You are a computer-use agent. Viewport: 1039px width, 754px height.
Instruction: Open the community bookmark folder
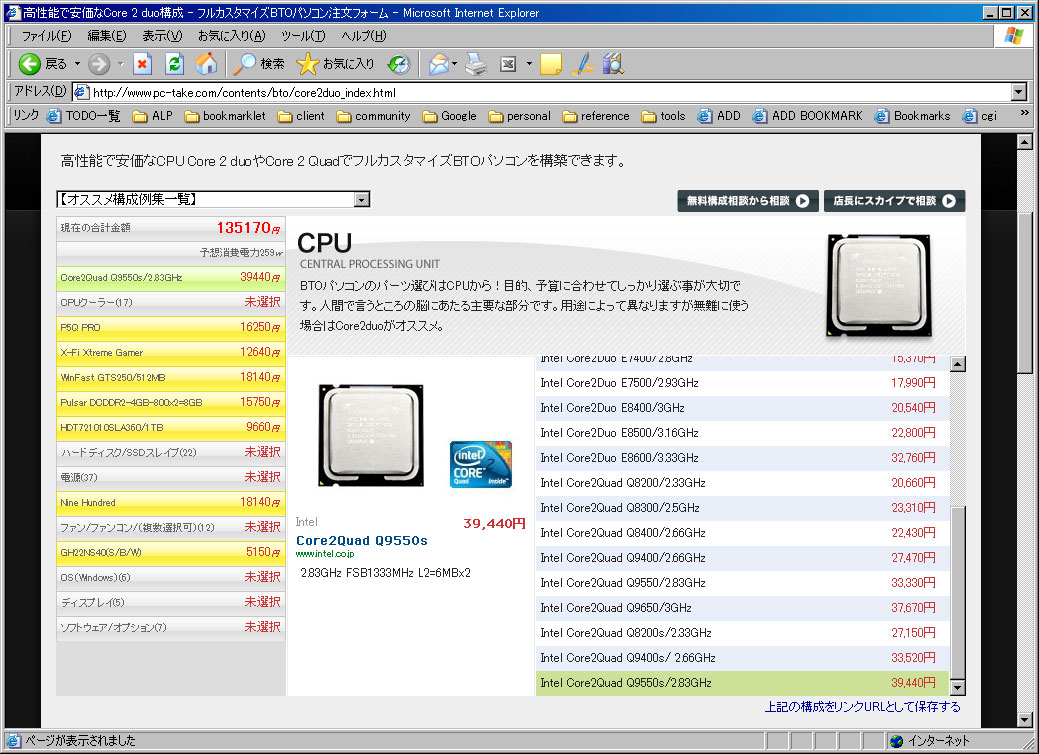point(373,116)
